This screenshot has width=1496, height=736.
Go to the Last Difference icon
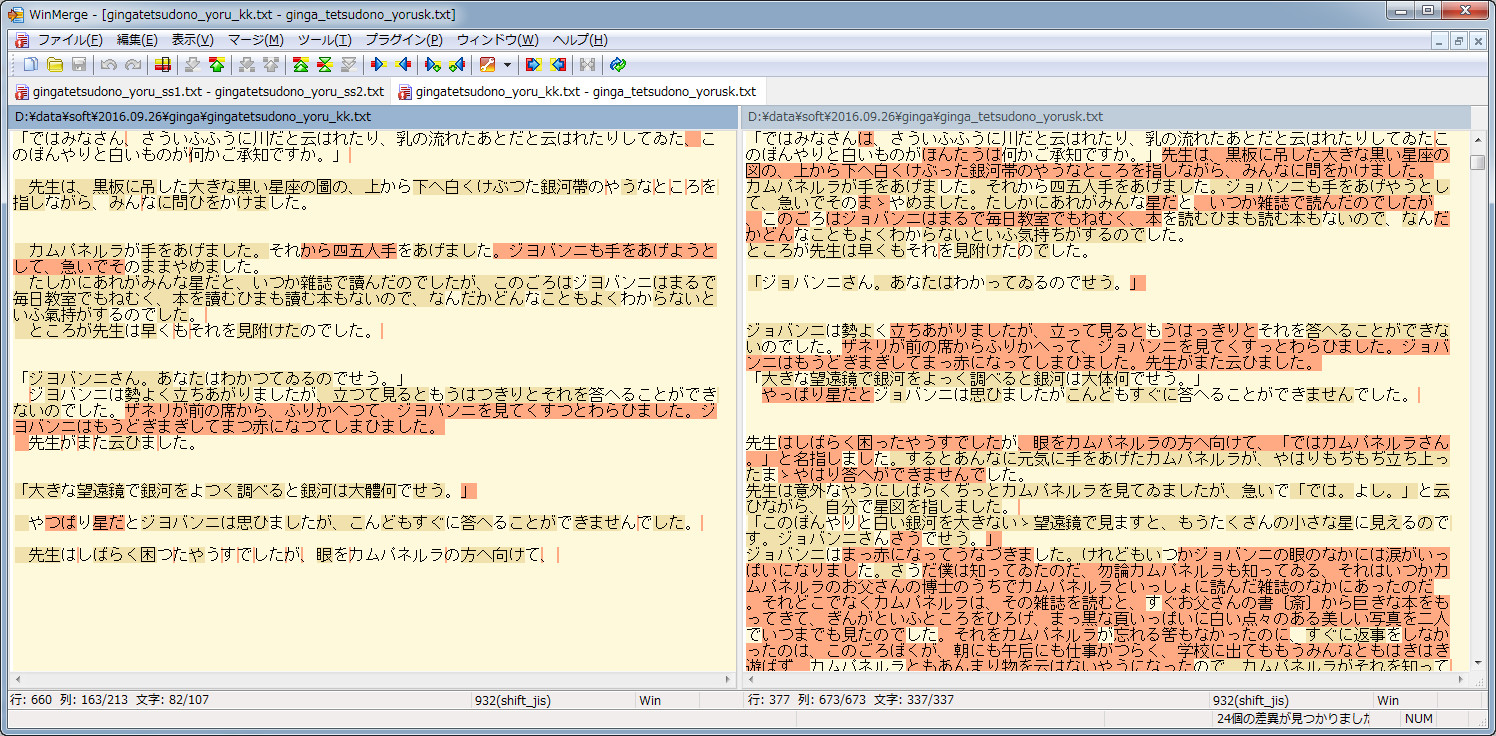click(348, 63)
